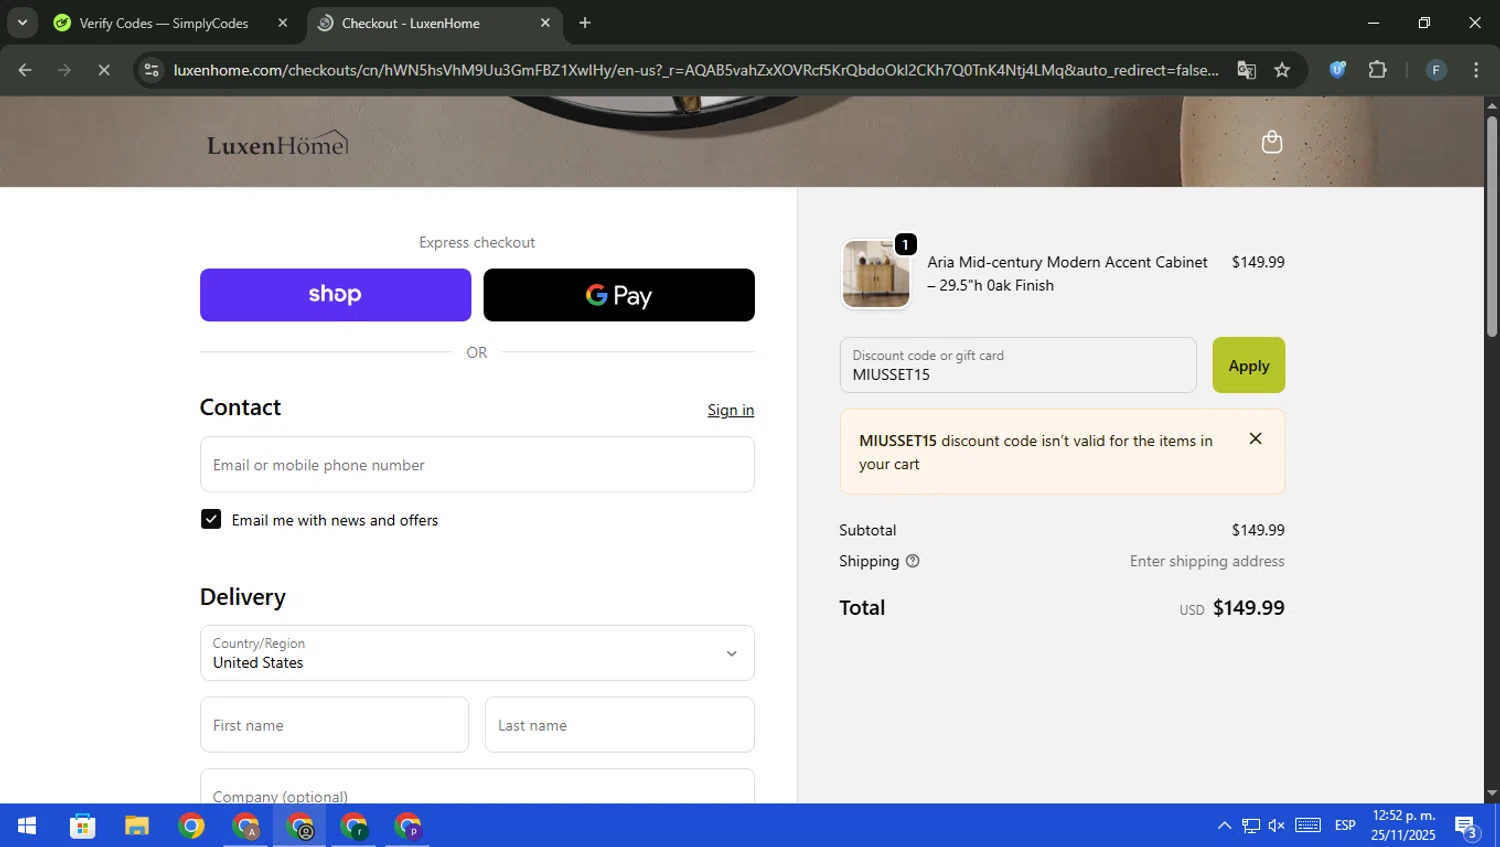The image size is (1500, 847).
Task: Click the taskbar clock and date
Action: 1403,825
